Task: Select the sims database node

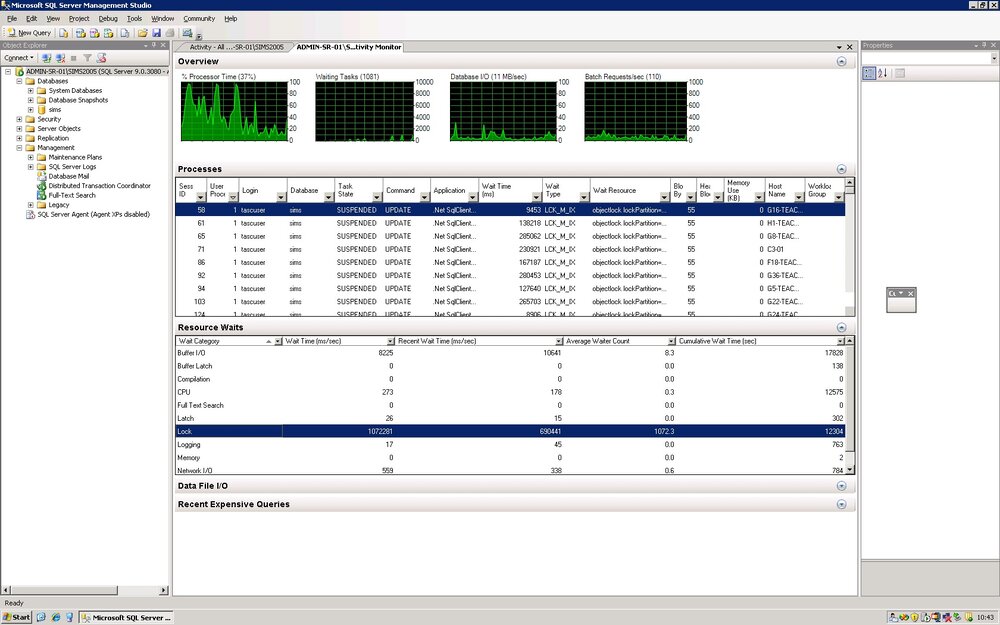Action: click(x=55, y=110)
